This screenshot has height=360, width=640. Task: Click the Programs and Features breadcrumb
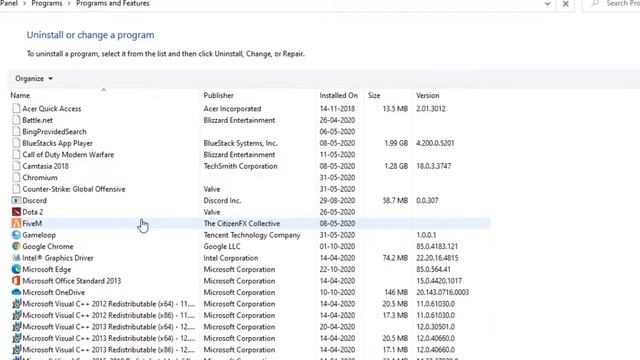click(113, 3)
